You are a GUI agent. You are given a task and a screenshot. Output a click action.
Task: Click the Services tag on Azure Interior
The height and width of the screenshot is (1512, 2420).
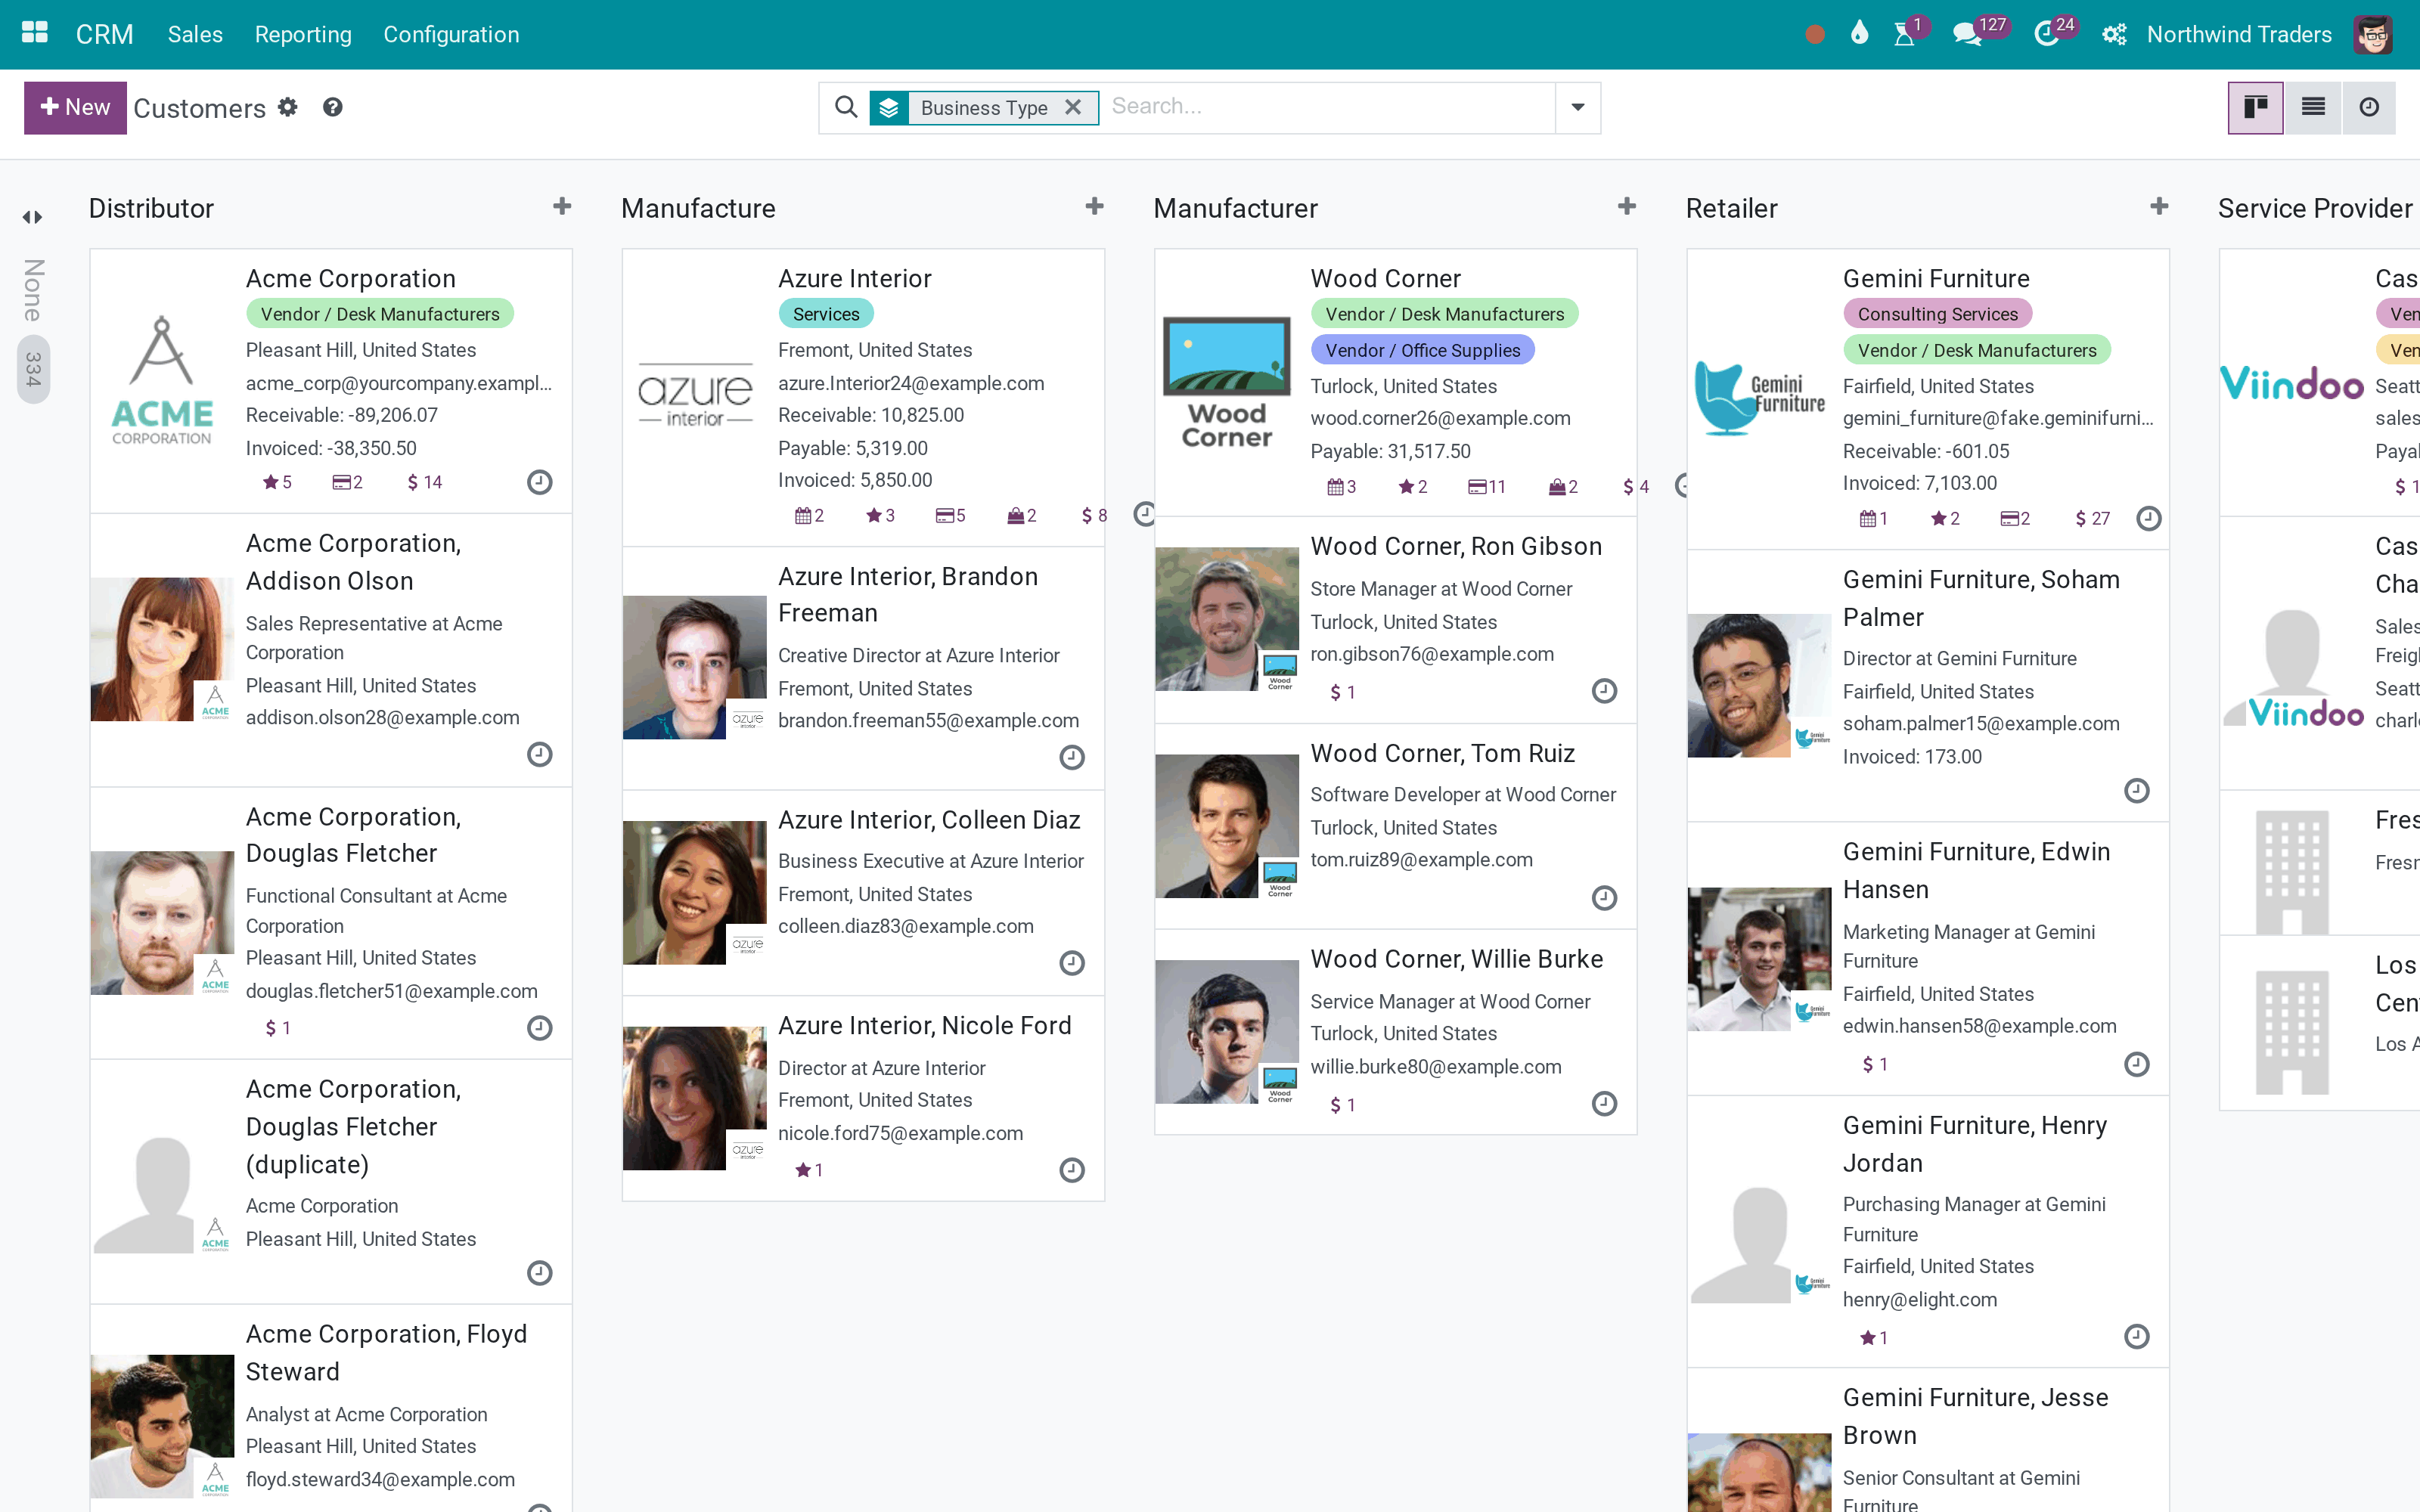tap(826, 314)
